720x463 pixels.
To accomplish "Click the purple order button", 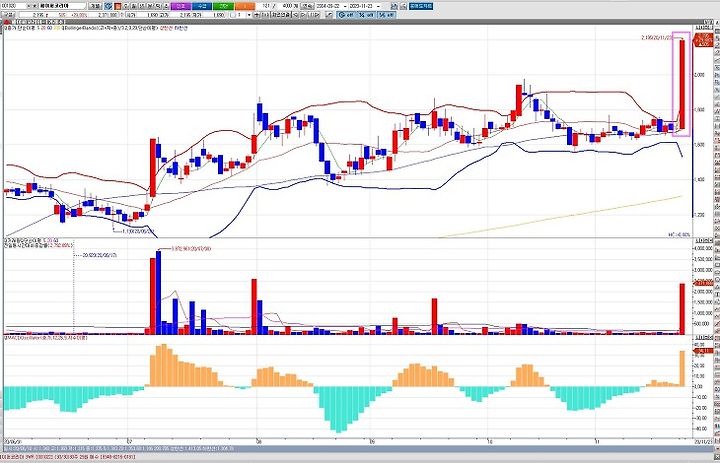I will point(181,6).
